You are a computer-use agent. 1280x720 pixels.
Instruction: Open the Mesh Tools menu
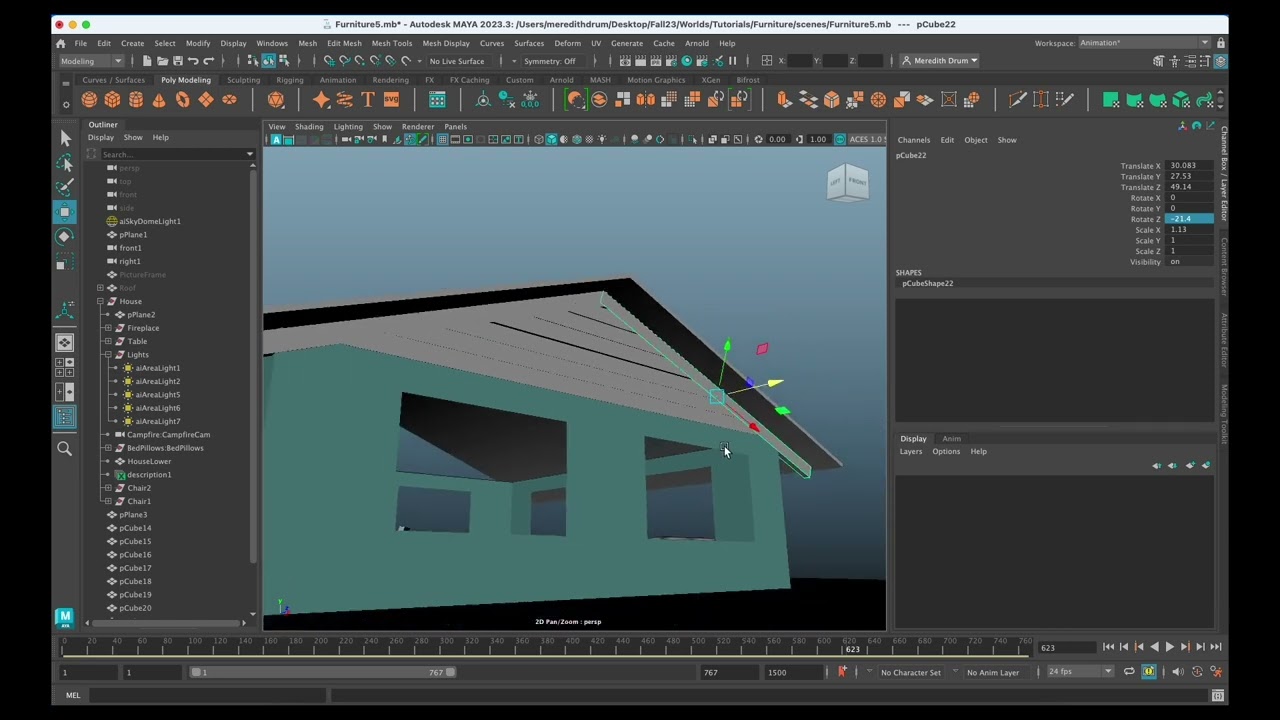pyautogui.click(x=392, y=43)
